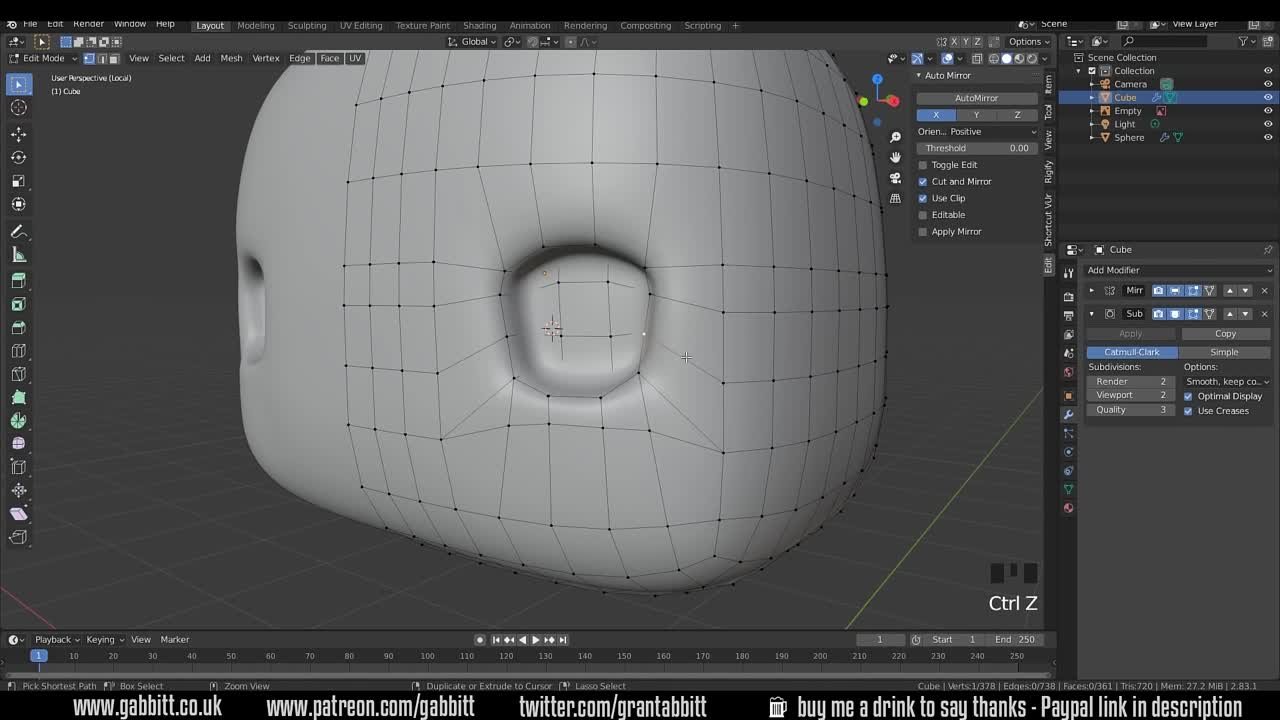Select the Knife tool in left toolbar
Image resolution: width=1280 pixels, height=720 pixels.
18,373
